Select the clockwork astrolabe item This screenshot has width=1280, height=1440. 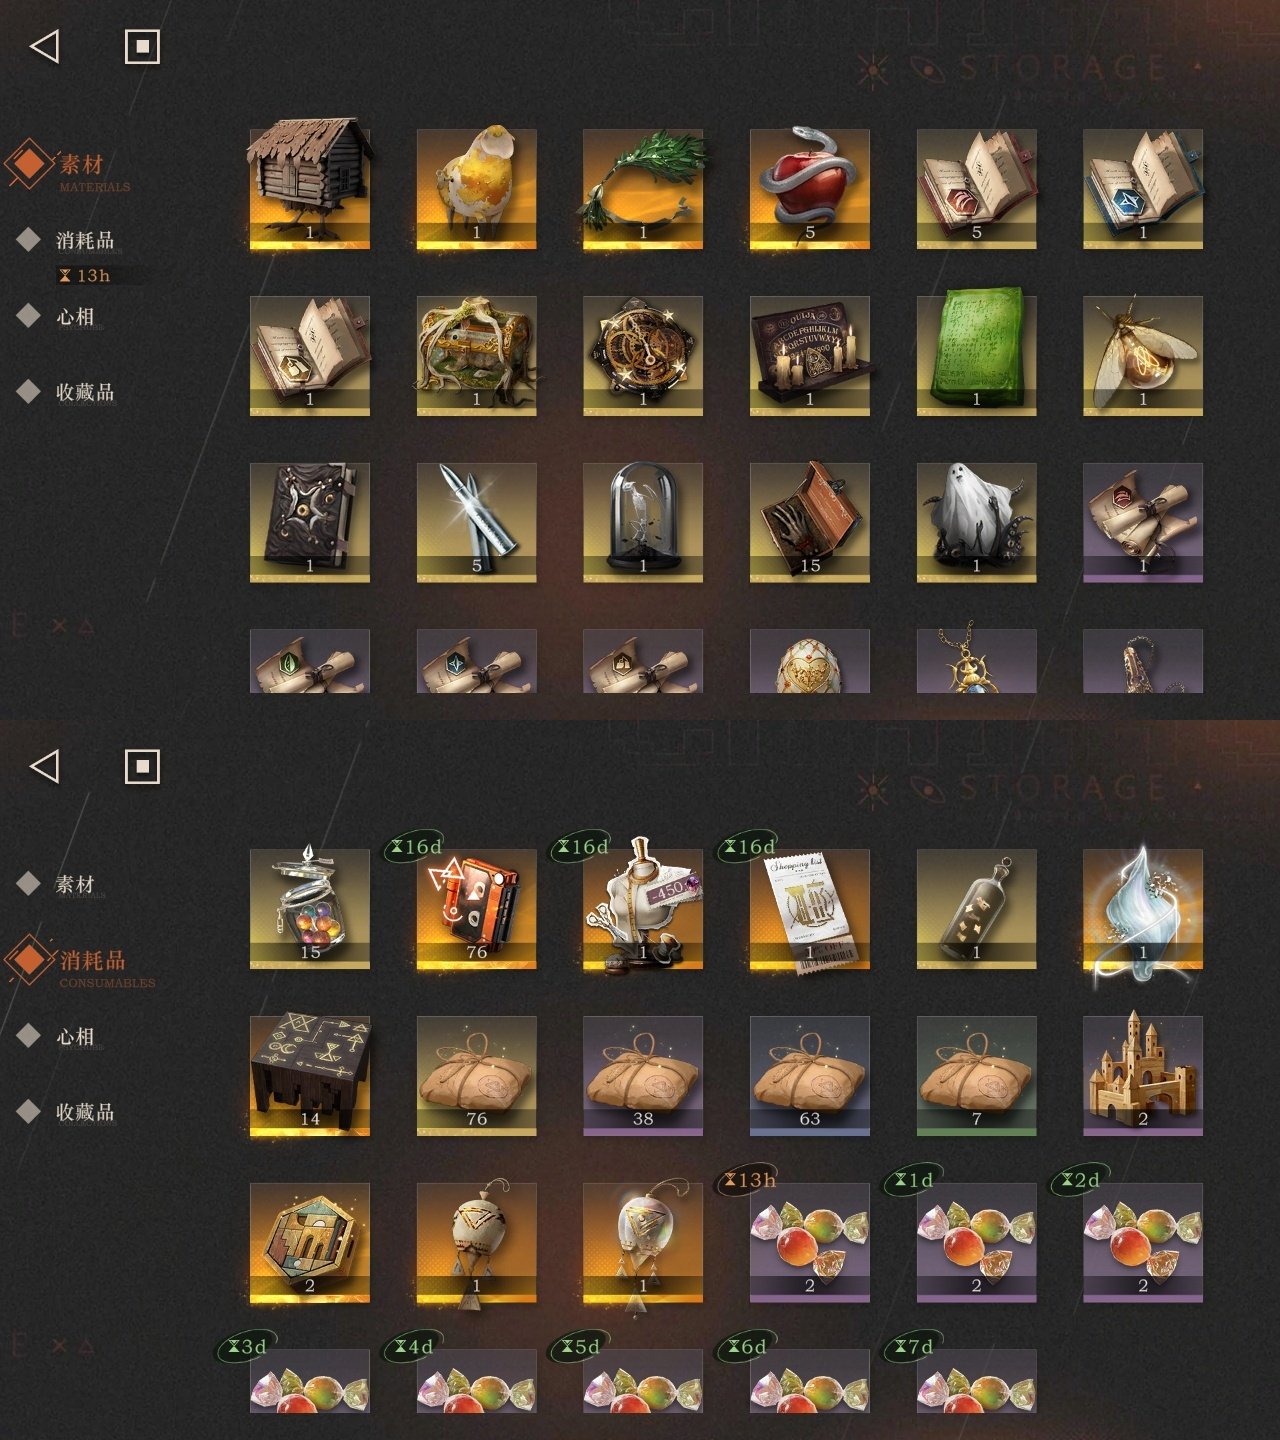643,355
